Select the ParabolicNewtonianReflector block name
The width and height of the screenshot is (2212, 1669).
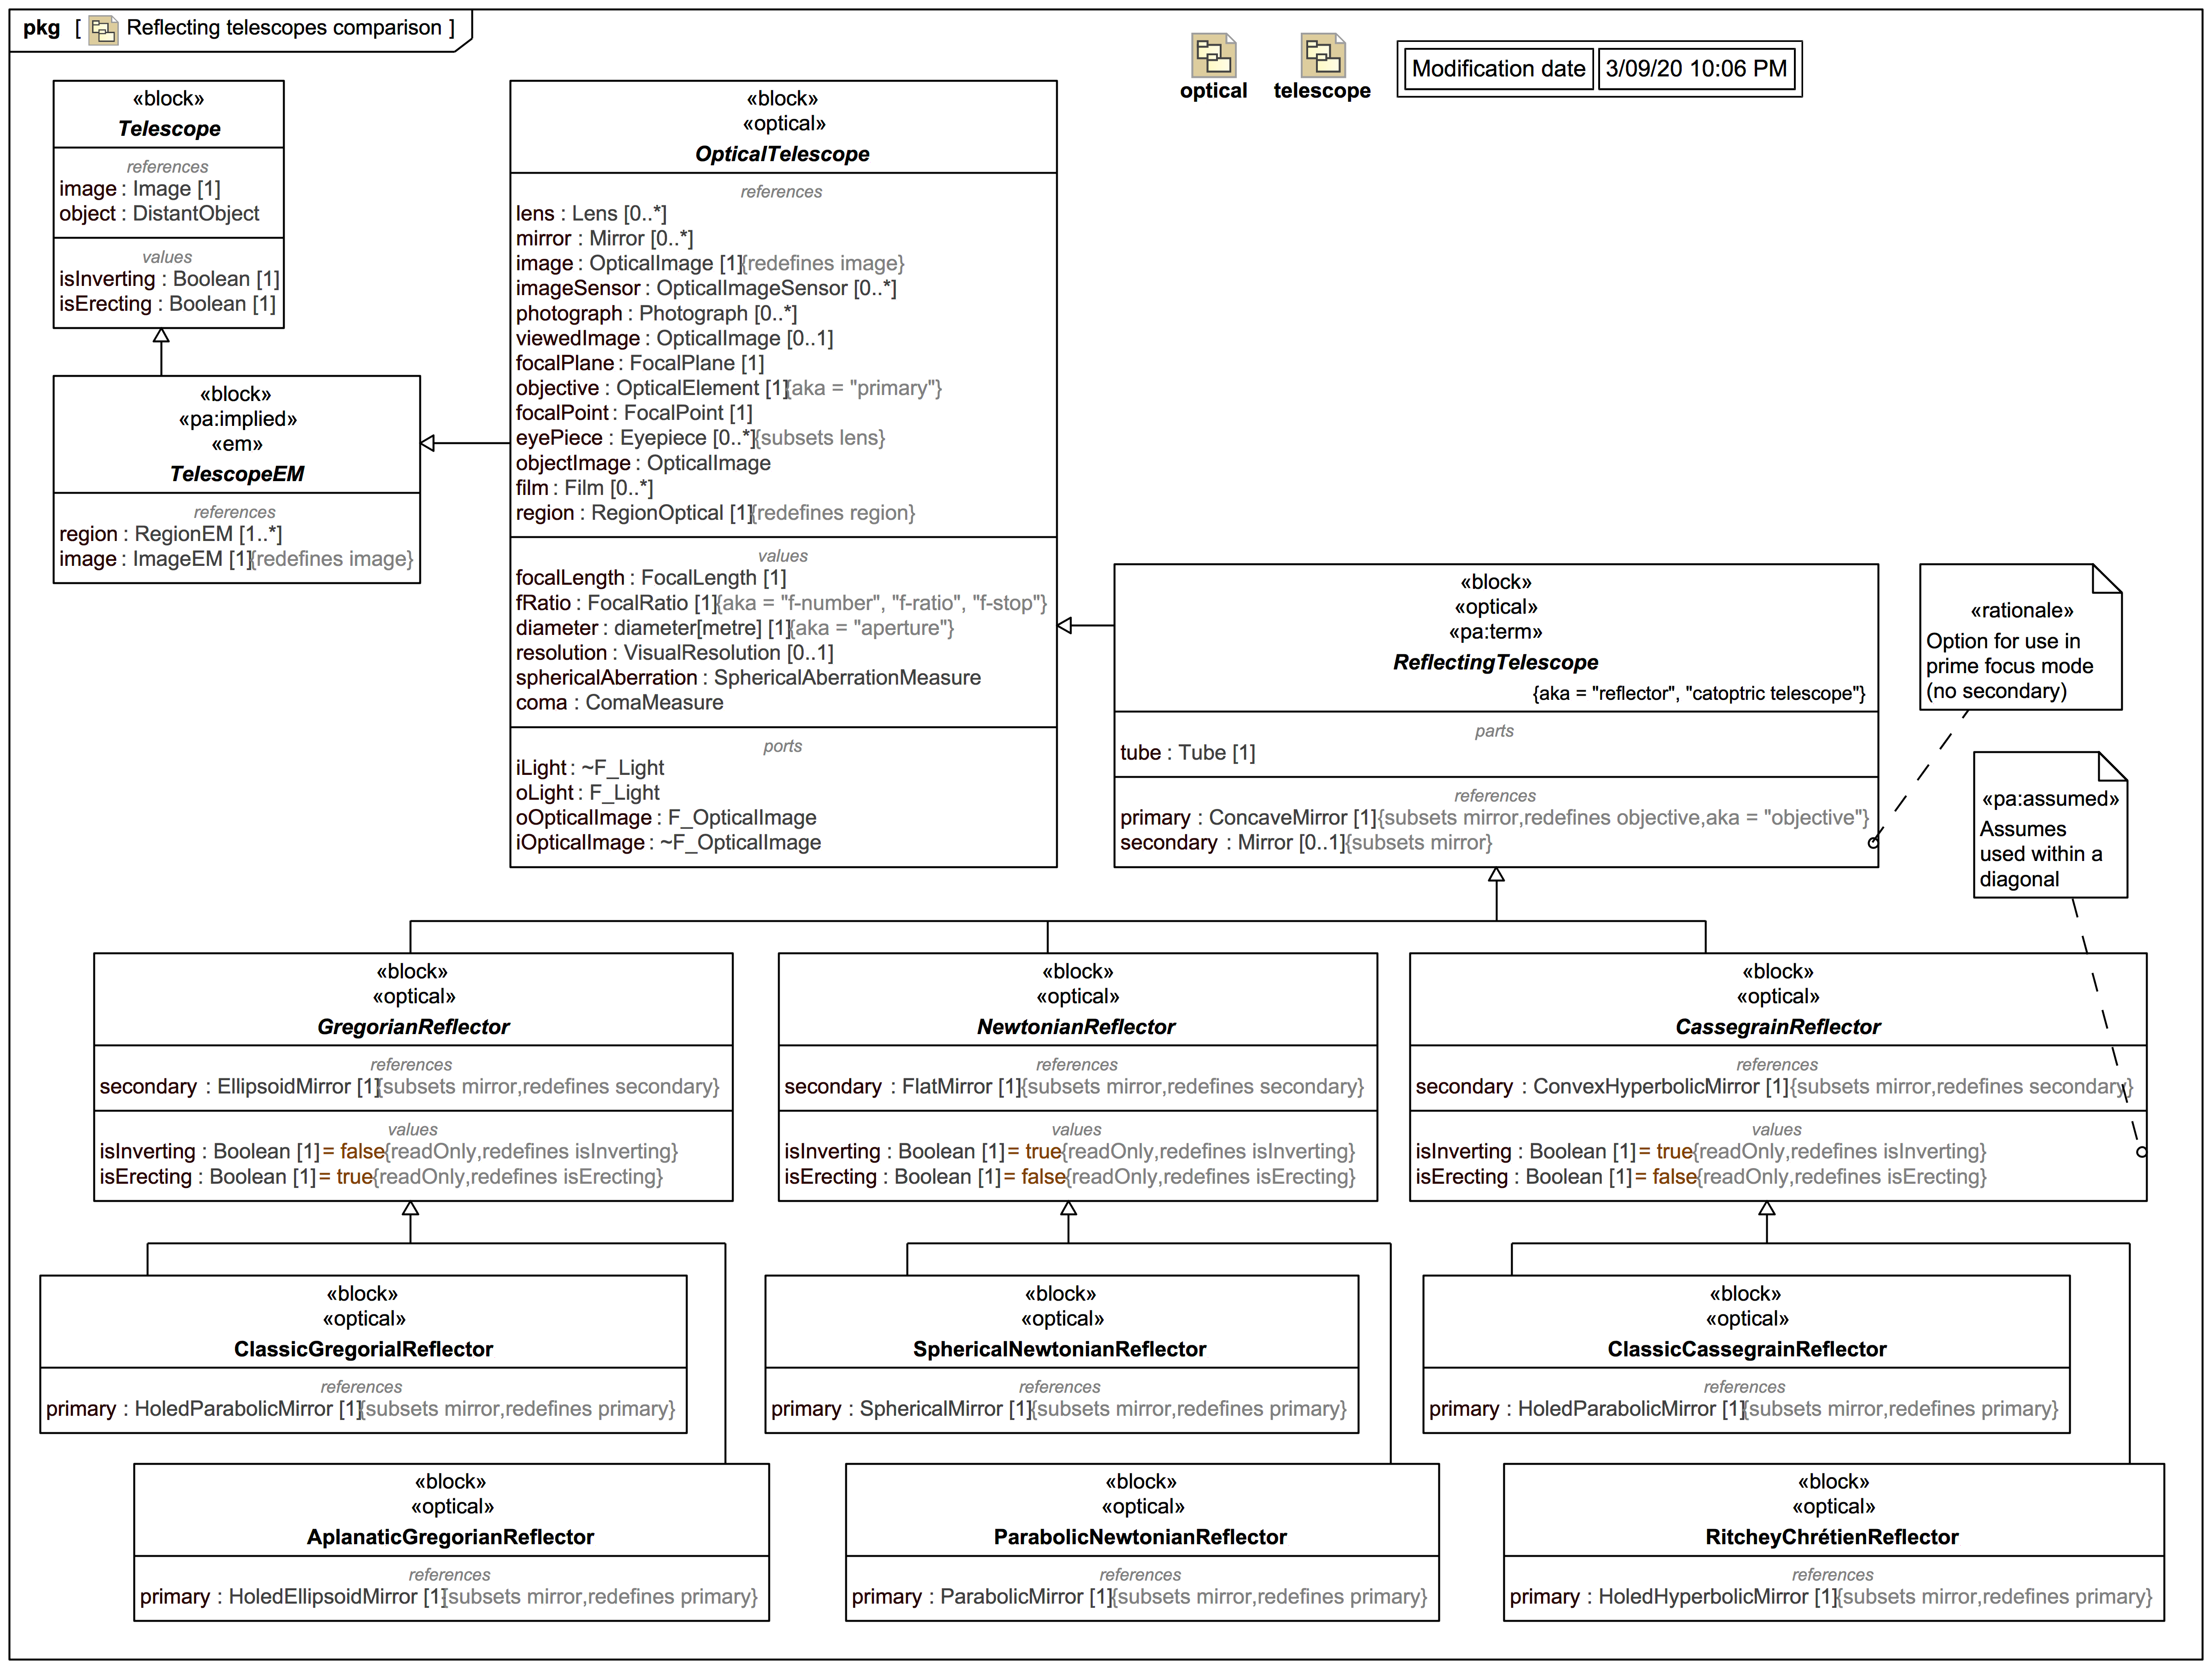click(1140, 1537)
